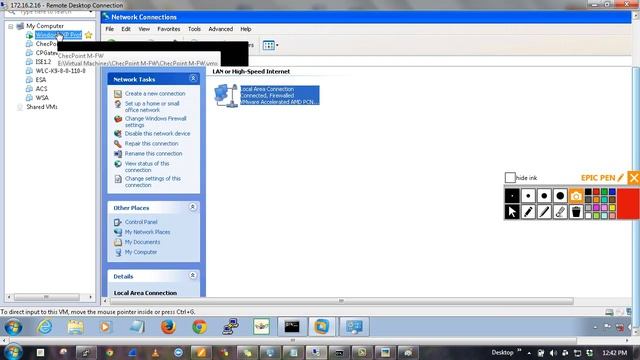Open the Edit menu in Network Connections
This screenshot has width=640, height=360.
[x=126, y=29]
